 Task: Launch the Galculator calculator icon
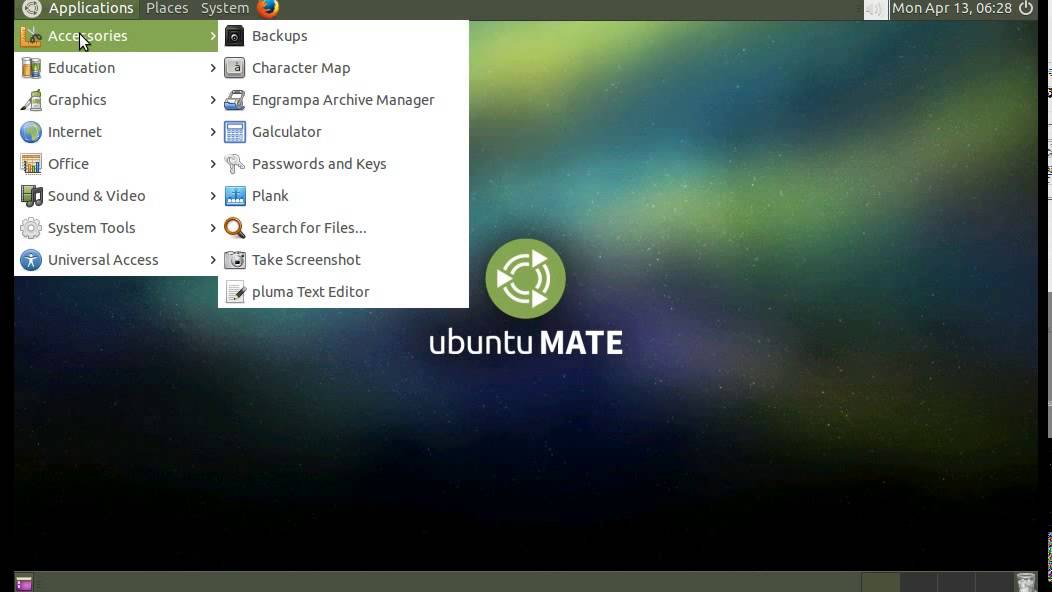(234, 132)
